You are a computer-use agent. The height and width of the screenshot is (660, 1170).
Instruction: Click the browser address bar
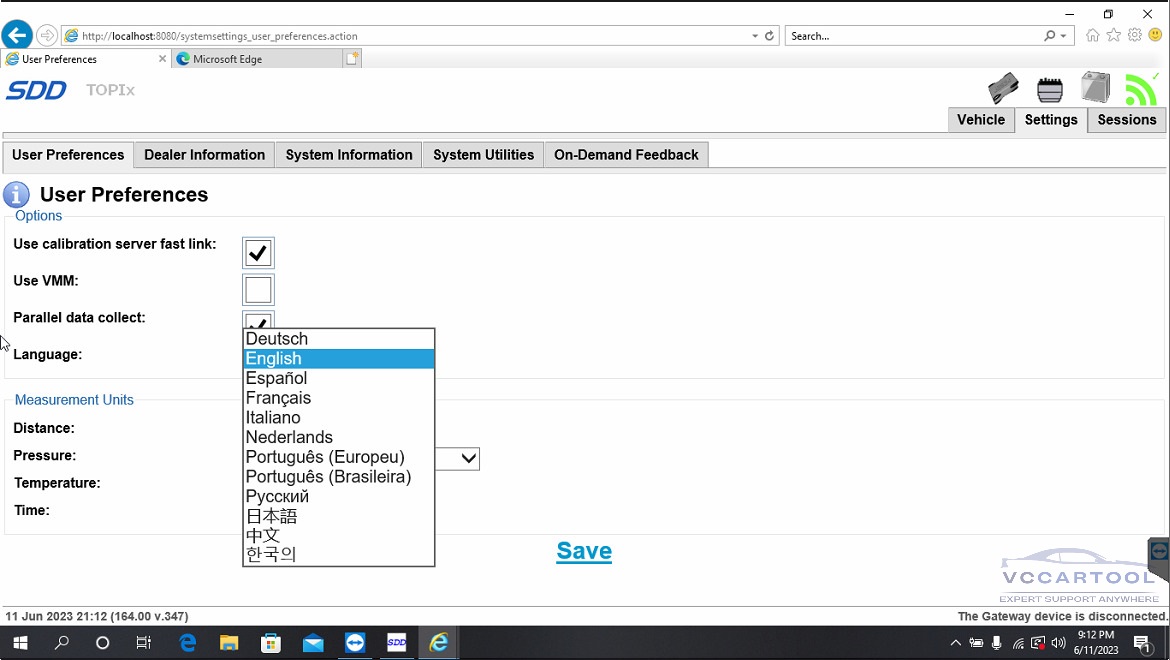coord(400,36)
